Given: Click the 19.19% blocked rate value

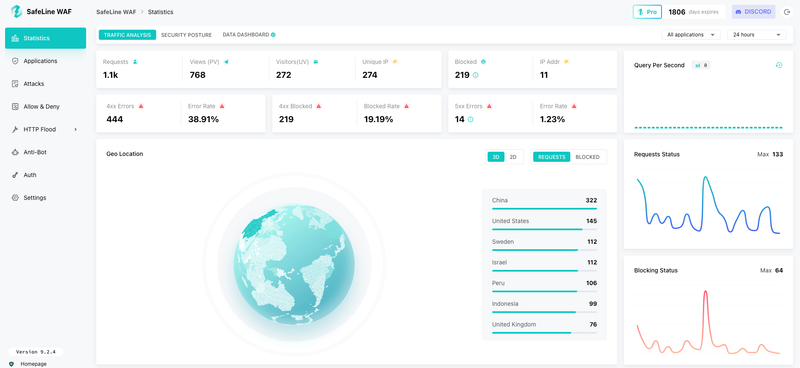Looking at the screenshot, I should (x=379, y=119).
